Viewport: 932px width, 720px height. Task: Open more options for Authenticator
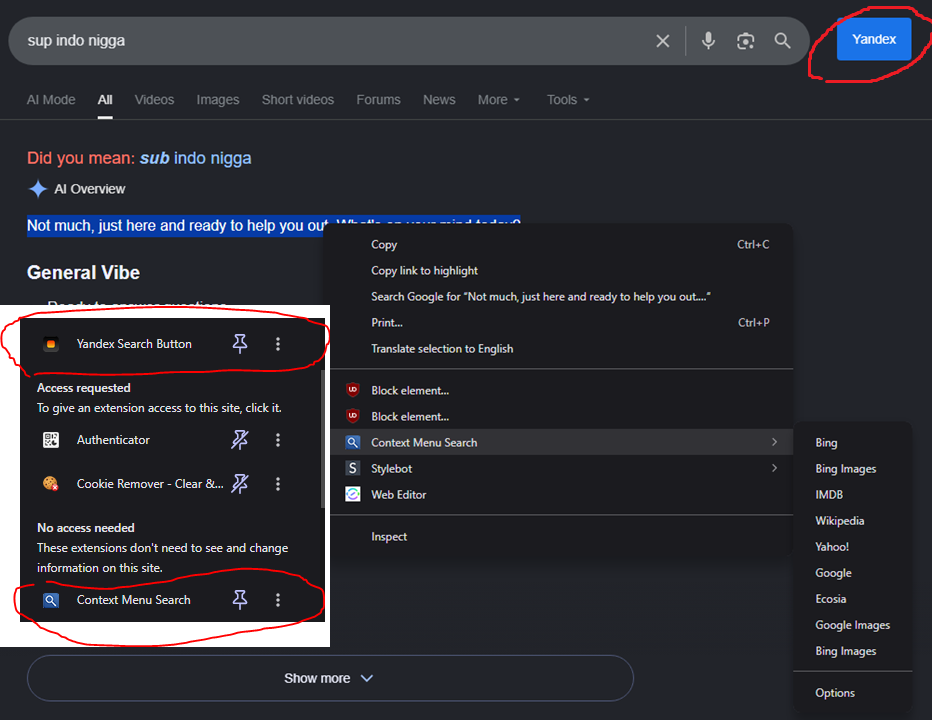[278, 440]
